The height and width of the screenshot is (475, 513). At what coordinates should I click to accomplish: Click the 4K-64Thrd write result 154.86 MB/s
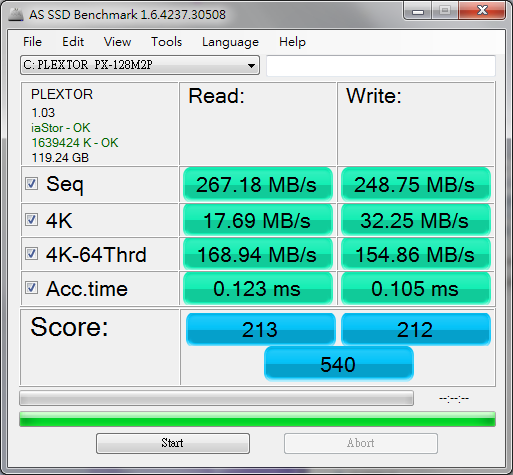(416, 254)
